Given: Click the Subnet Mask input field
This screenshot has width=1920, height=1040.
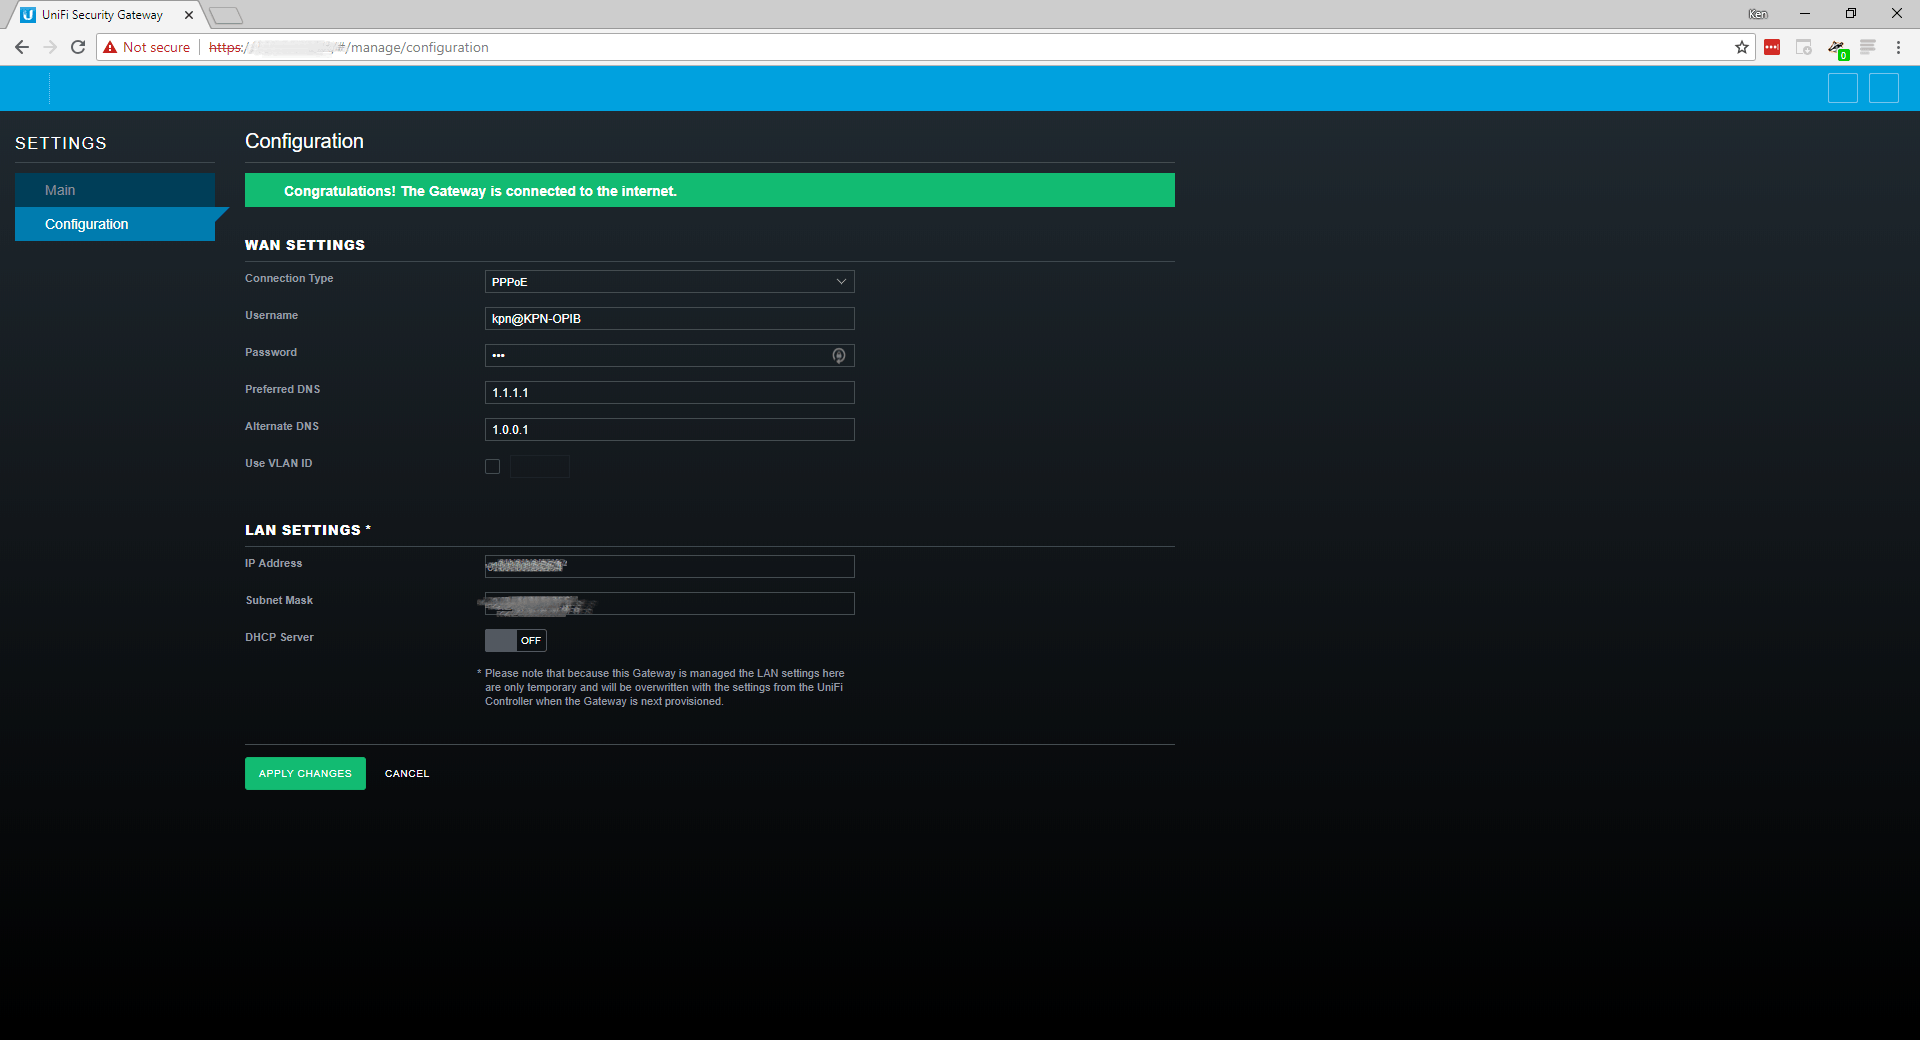Looking at the screenshot, I should pos(670,604).
